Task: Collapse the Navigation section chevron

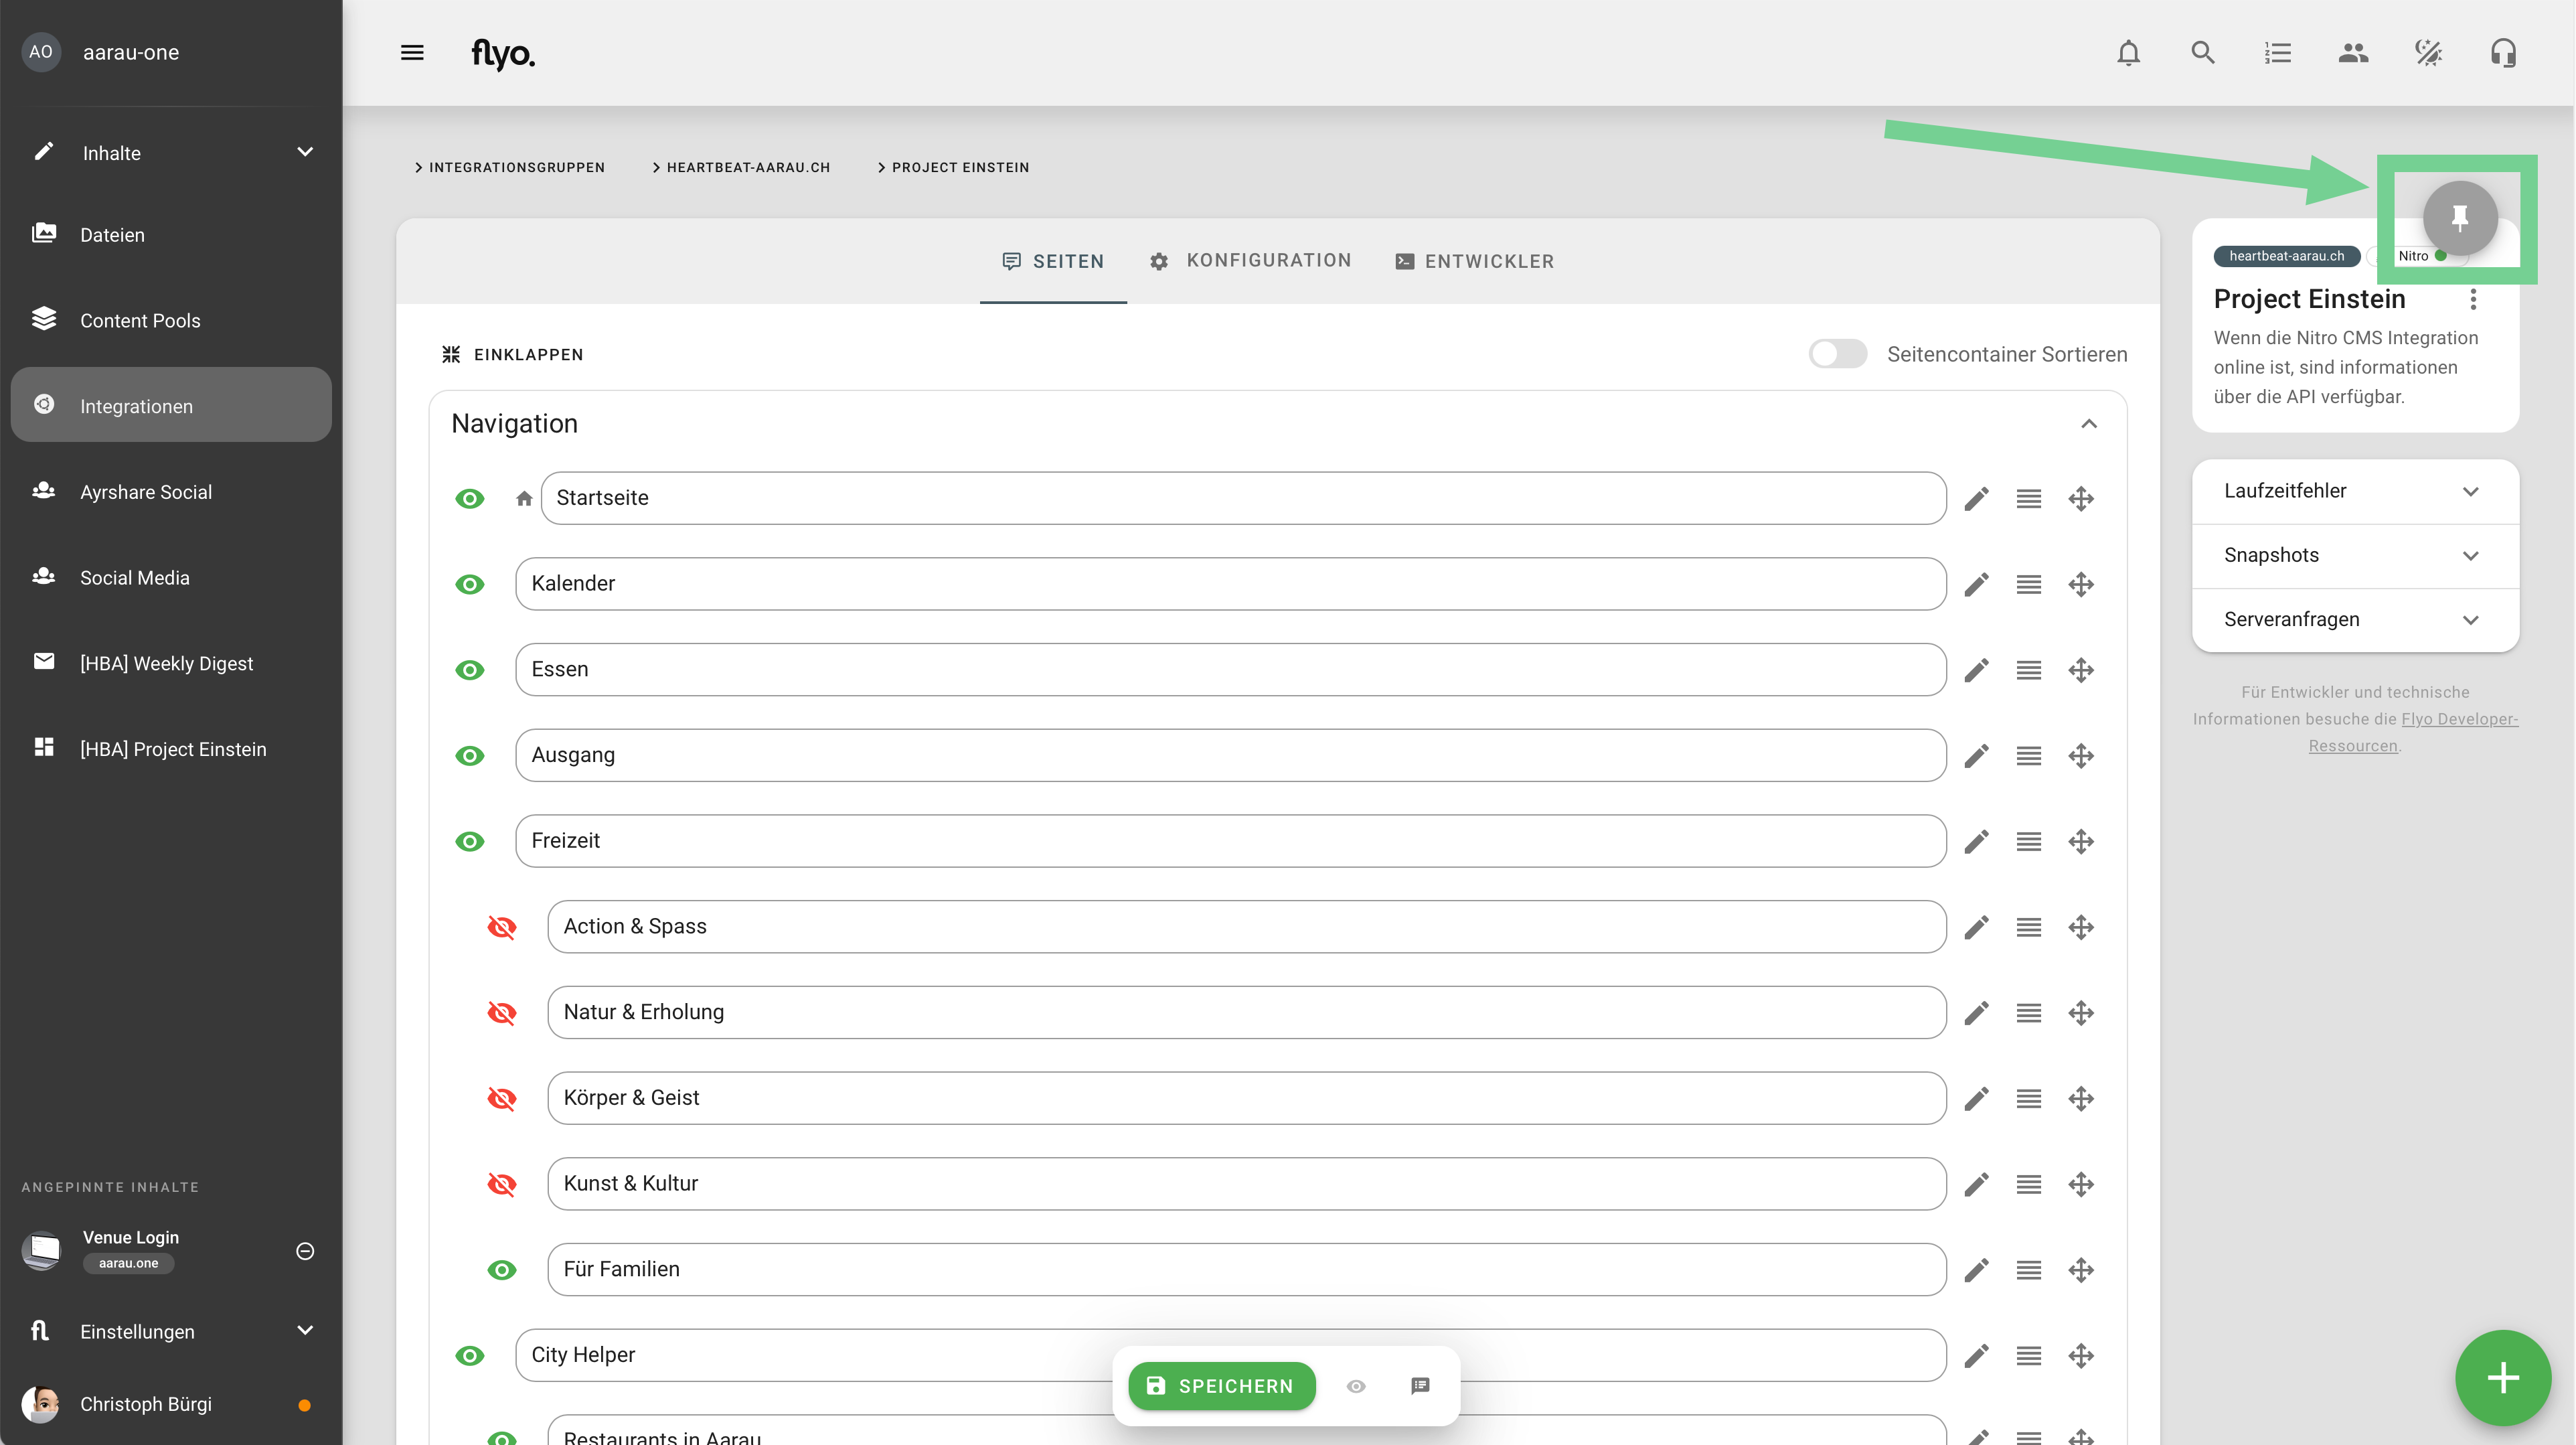Action: pyautogui.click(x=2088, y=424)
